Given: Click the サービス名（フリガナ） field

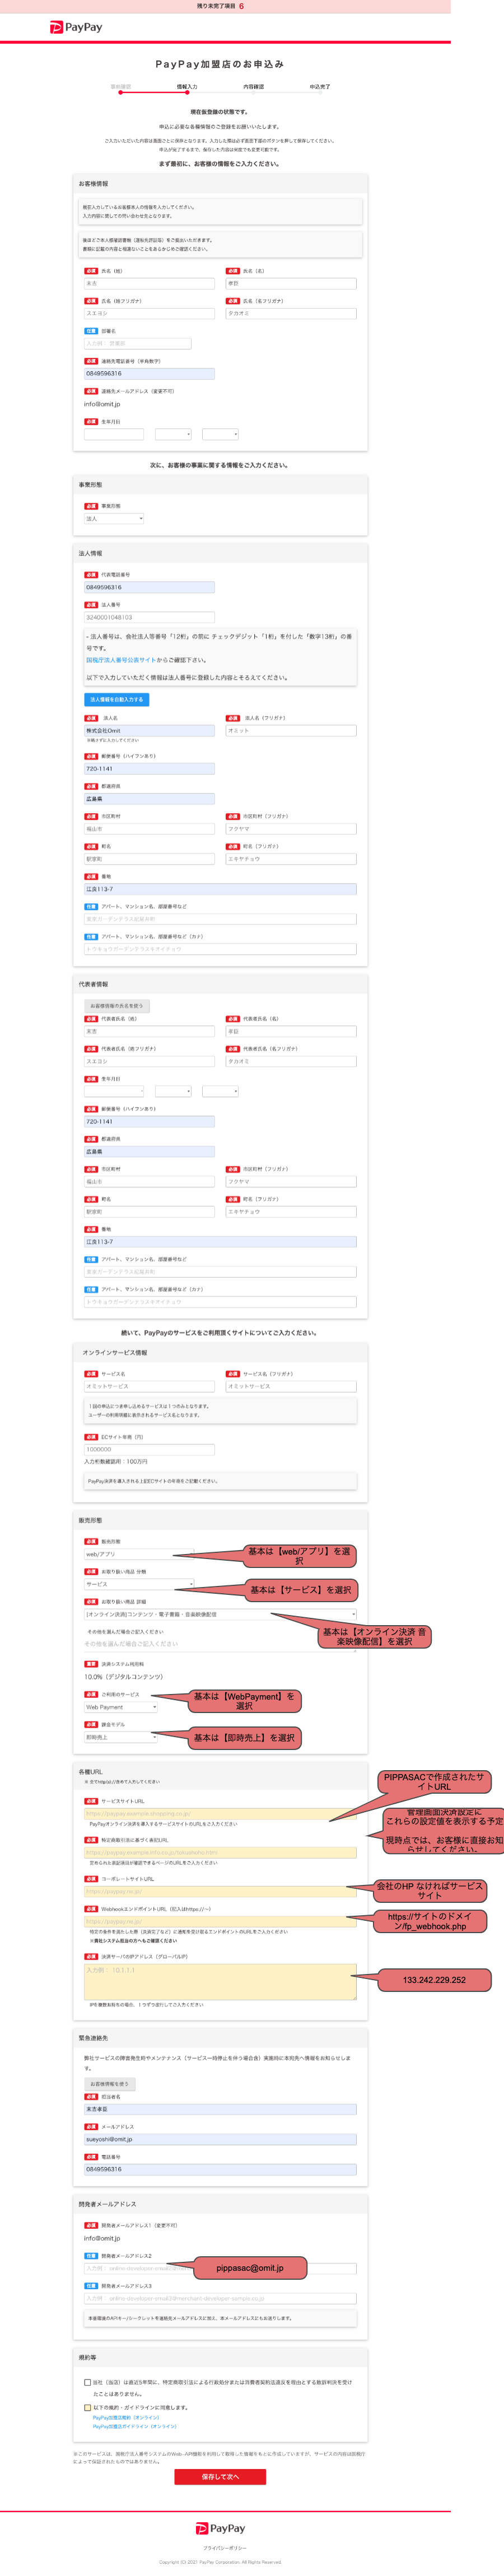Looking at the screenshot, I should 291,1386.
